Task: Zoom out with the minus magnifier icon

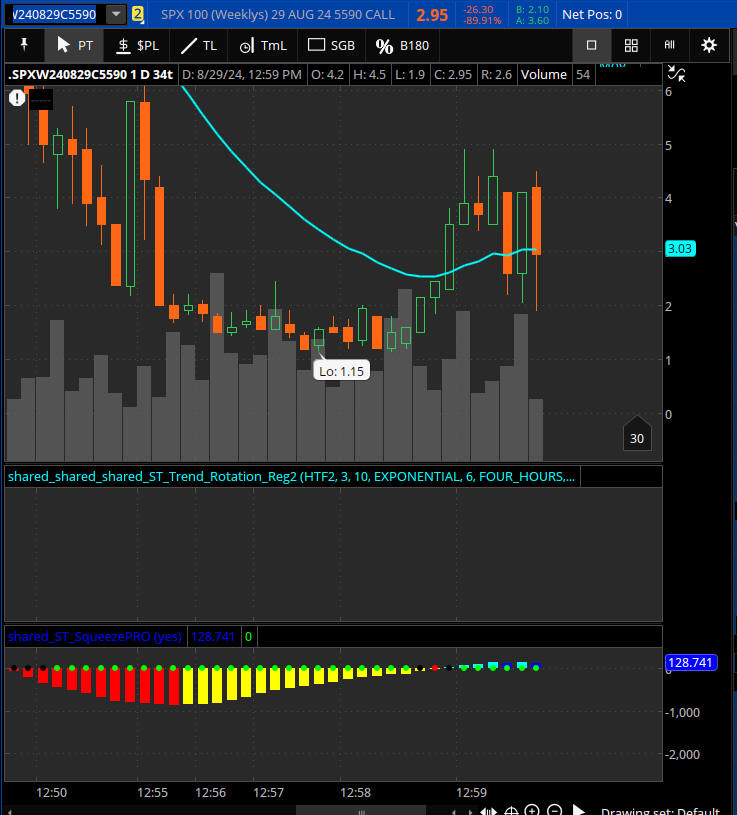Action: (555, 810)
